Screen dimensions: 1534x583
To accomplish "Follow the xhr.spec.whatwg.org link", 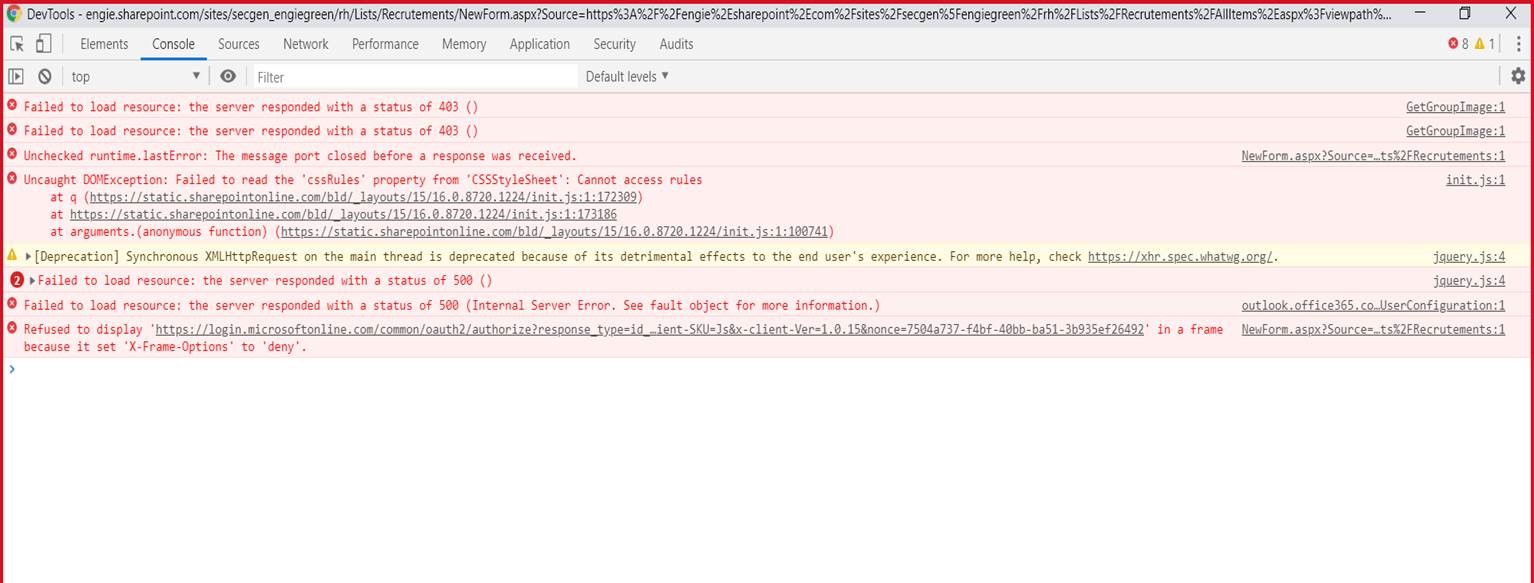I will point(1180,257).
